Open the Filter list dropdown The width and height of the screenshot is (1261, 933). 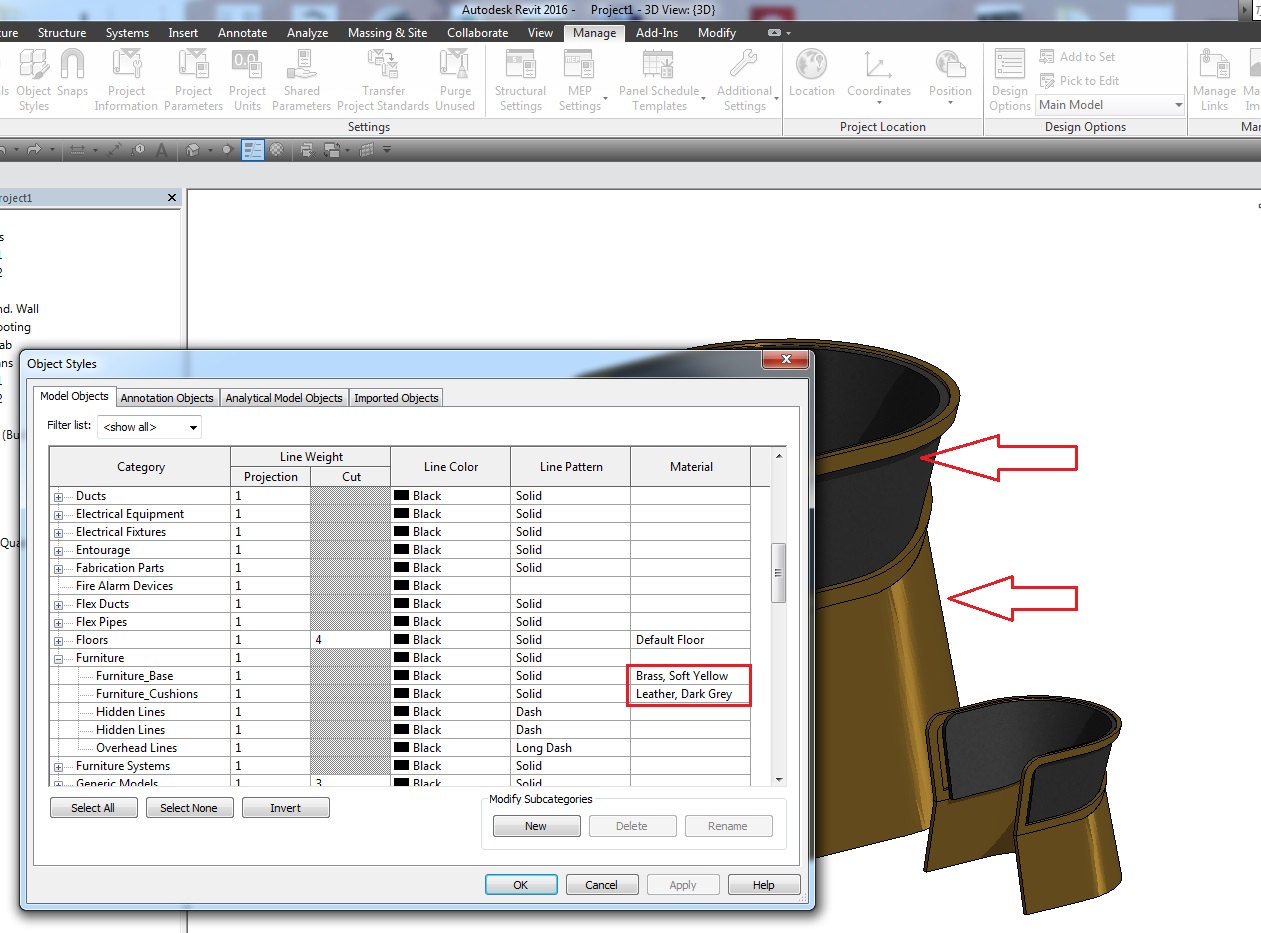(x=149, y=427)
